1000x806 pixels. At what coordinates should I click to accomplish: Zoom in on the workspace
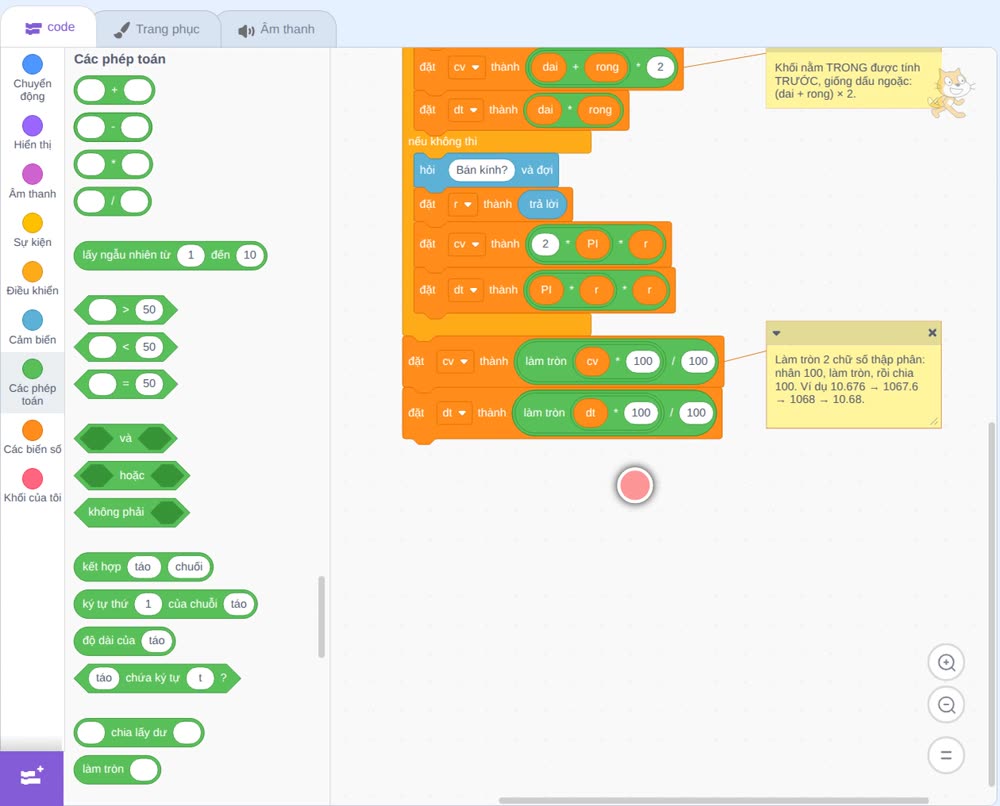(x=946, y=663)
